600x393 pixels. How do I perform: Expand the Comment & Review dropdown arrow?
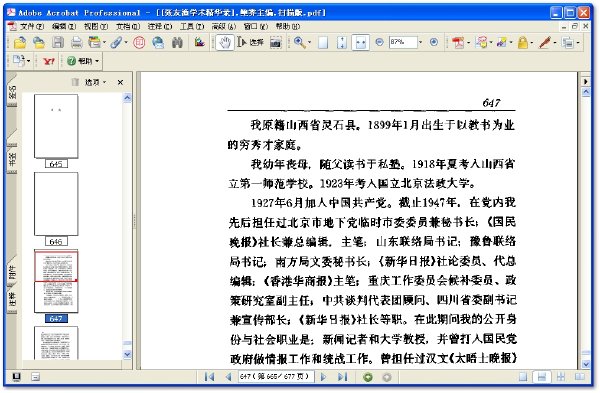click(x=491, y=42)
